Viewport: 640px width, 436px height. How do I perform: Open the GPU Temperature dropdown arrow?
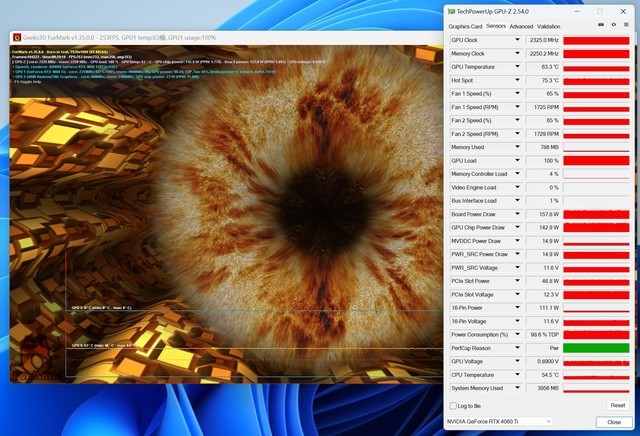pos(517,67)
